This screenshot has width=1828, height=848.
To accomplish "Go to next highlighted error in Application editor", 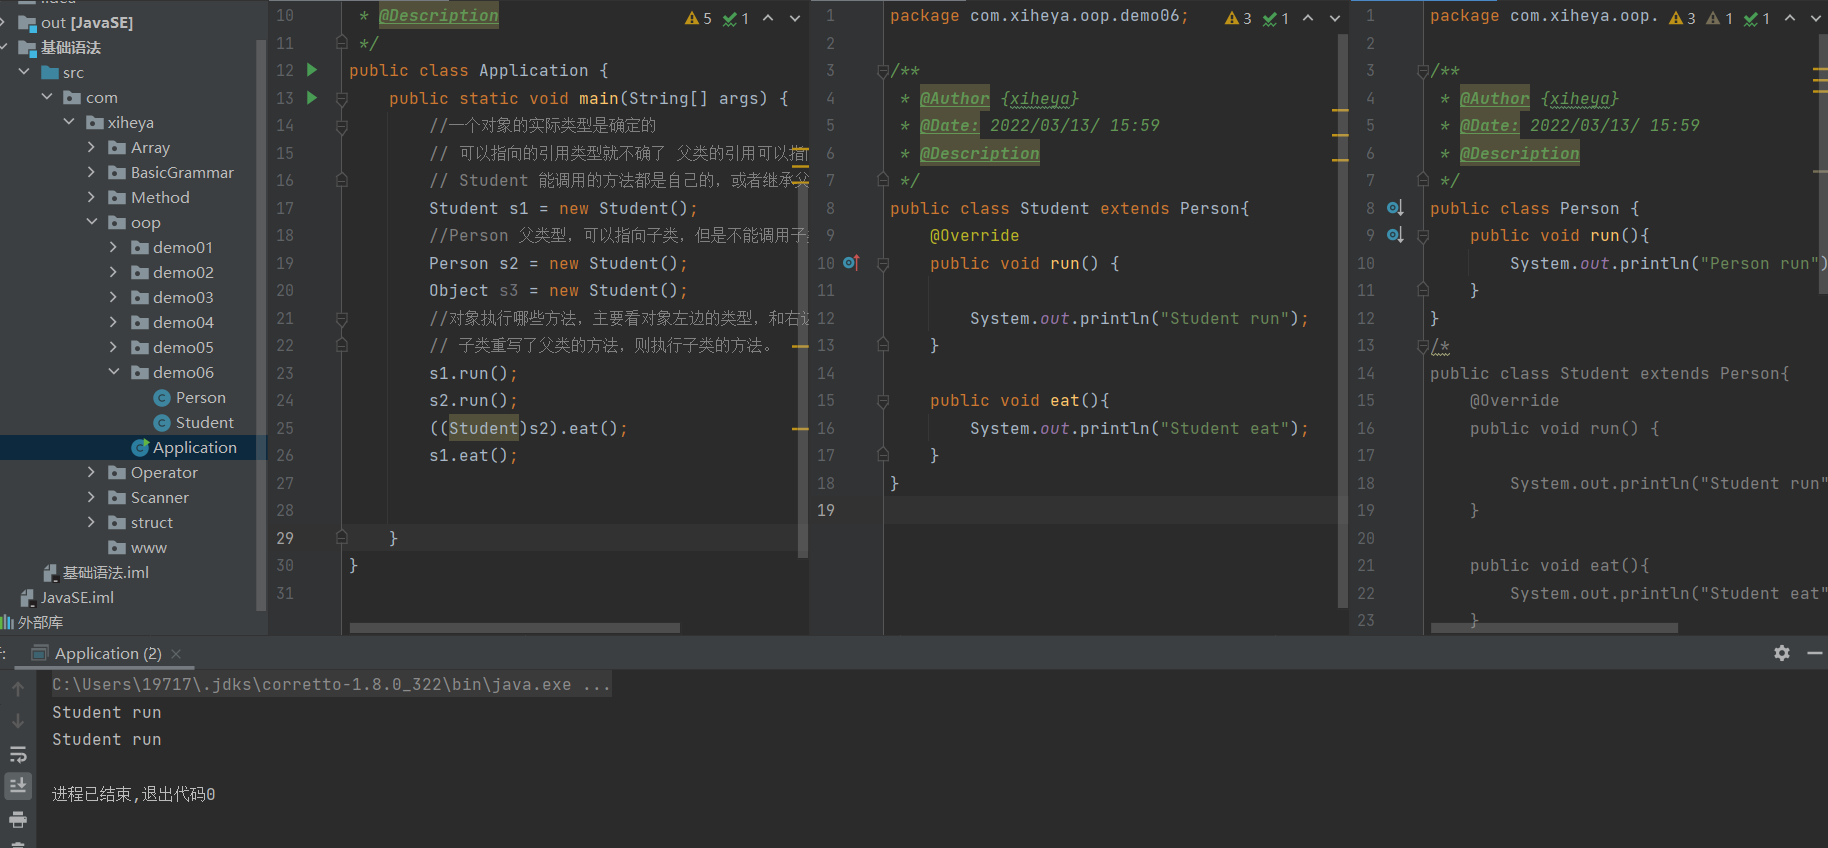I will pyautogui.click(x=795, y=18).
